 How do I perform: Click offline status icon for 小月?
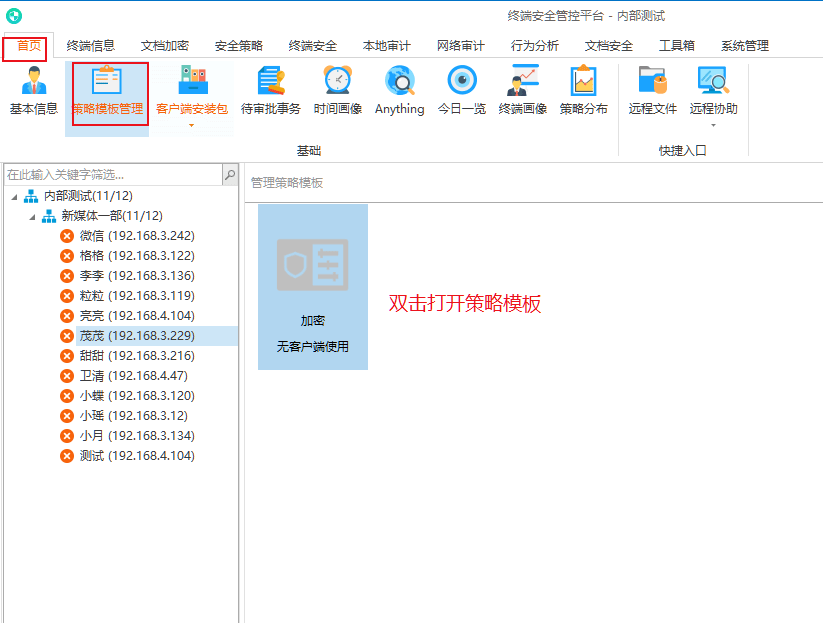pyautogui.click(x=67, y=436)
